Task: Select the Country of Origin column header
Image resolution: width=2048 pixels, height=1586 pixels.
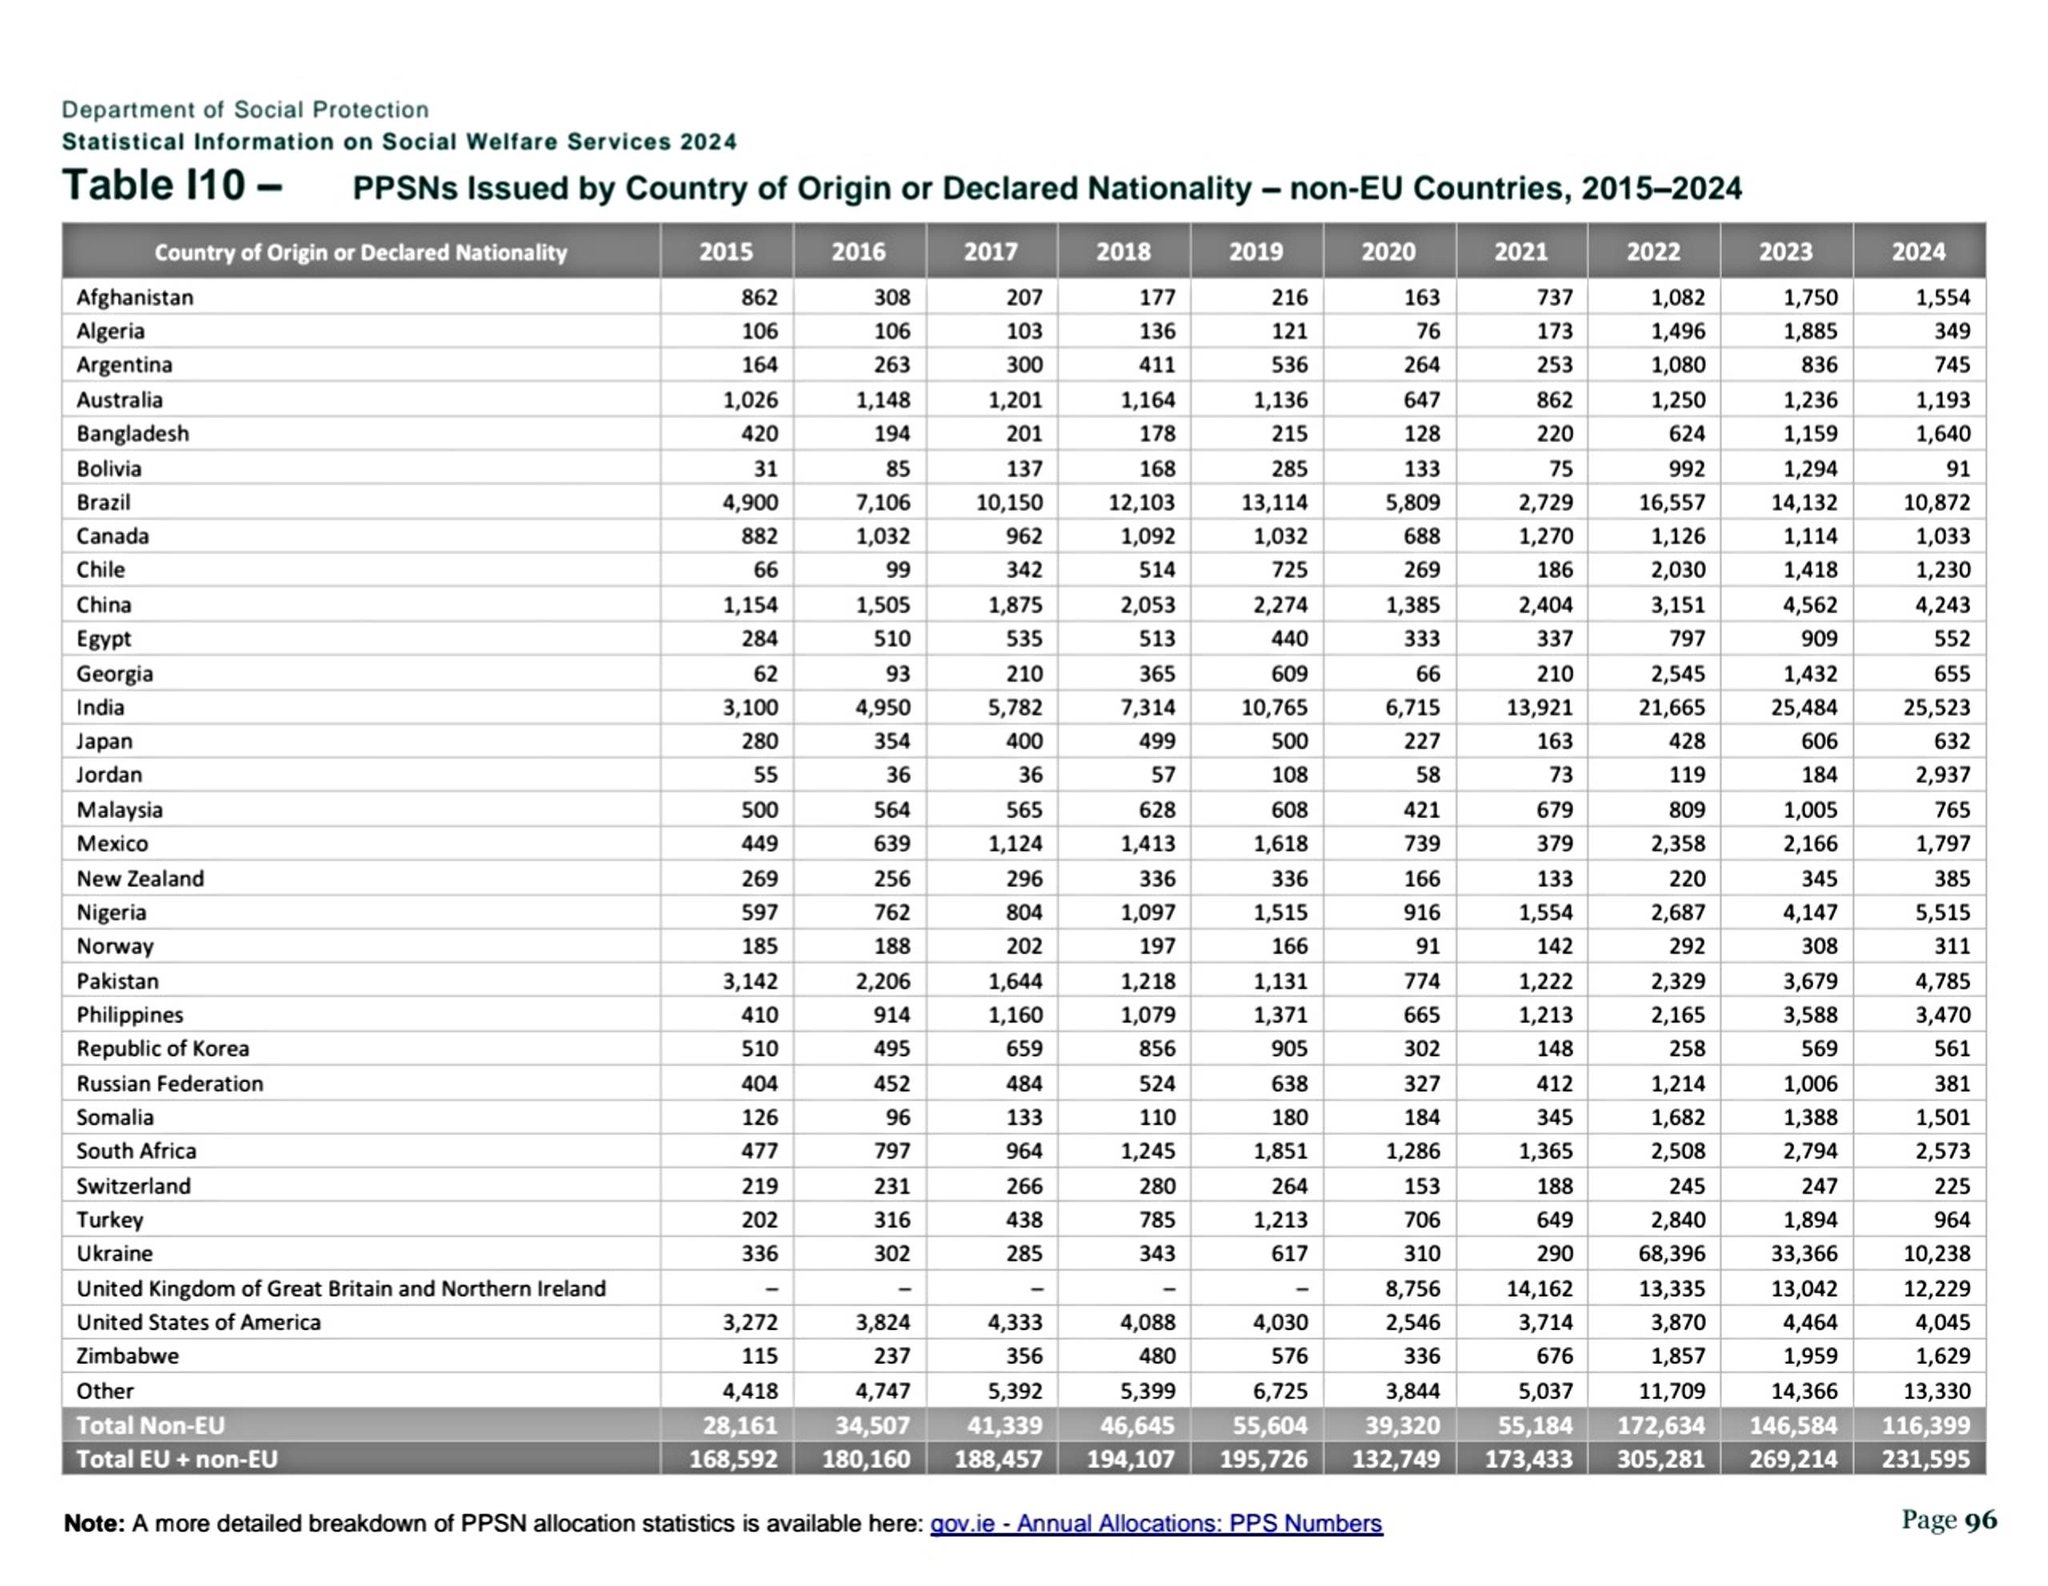Action: [360, 253]
